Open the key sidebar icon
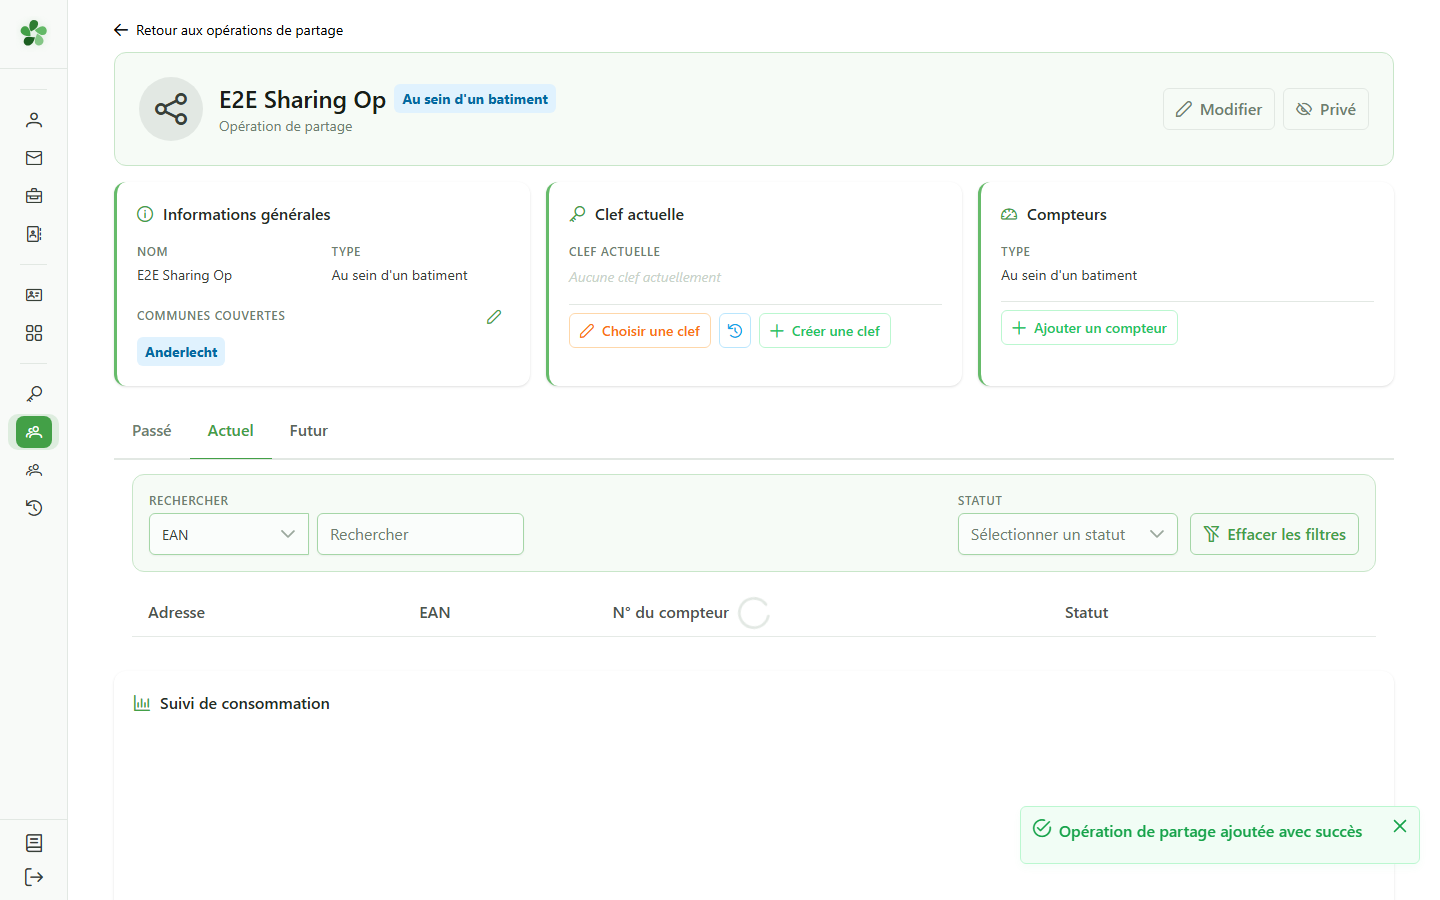The width and height of the screenshot is (1440, 900). pyautogui.click(x=34, y=394)
